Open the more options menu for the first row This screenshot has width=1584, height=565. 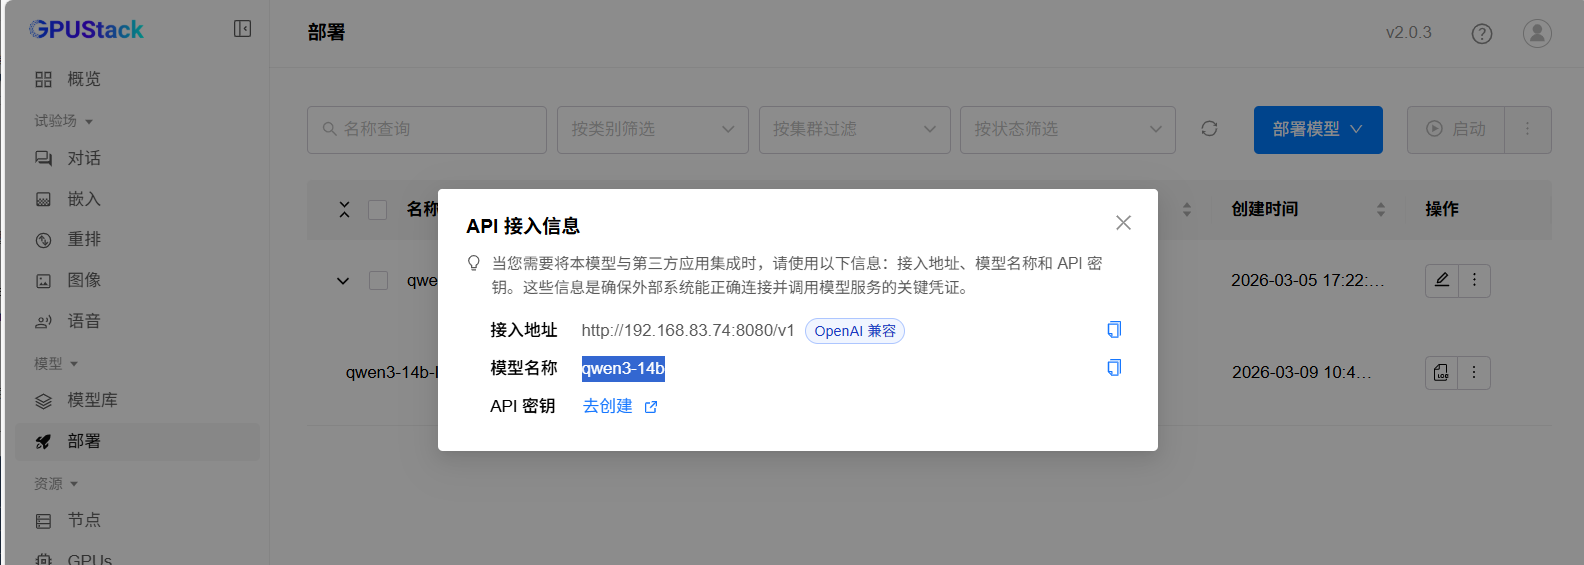coord(1474,281)
